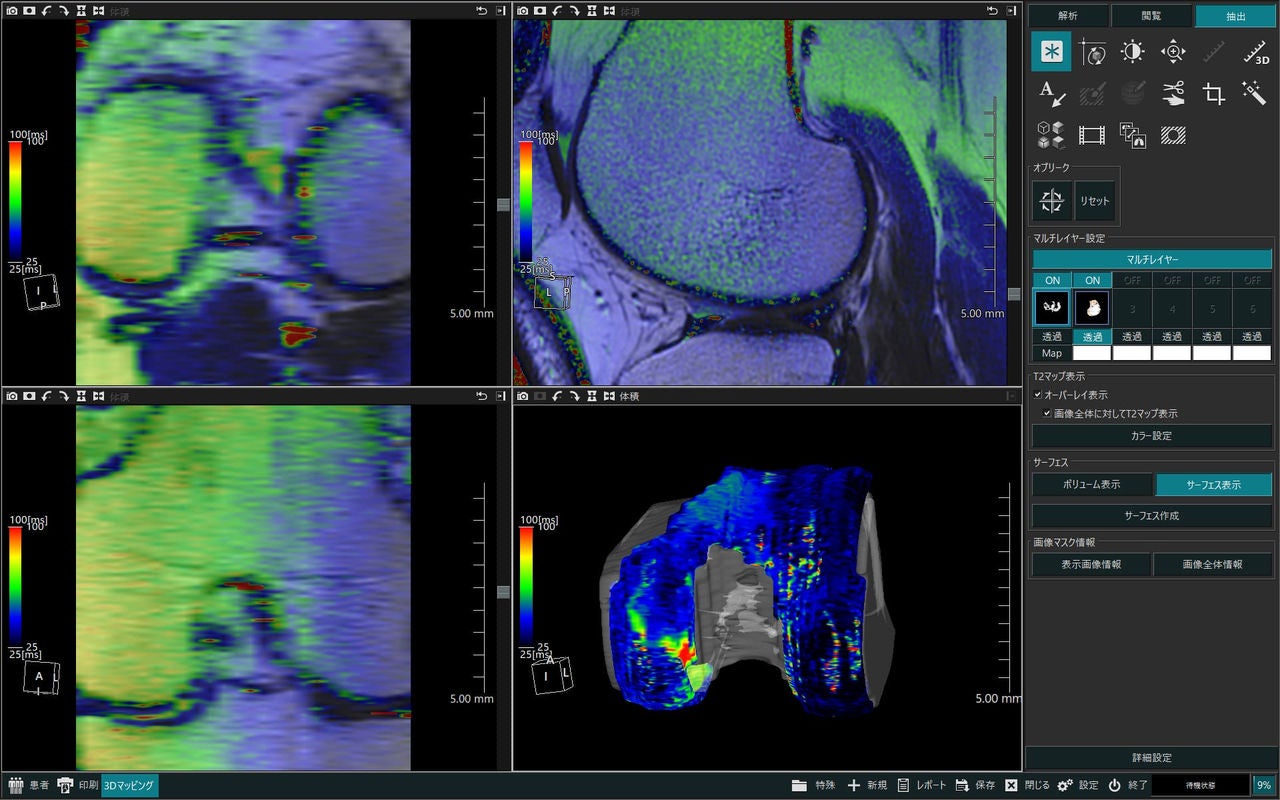This screenshot has height=800, width=1280.
Task: Select the brightness/contrast window level tool
Action: tap(1133, 52)
